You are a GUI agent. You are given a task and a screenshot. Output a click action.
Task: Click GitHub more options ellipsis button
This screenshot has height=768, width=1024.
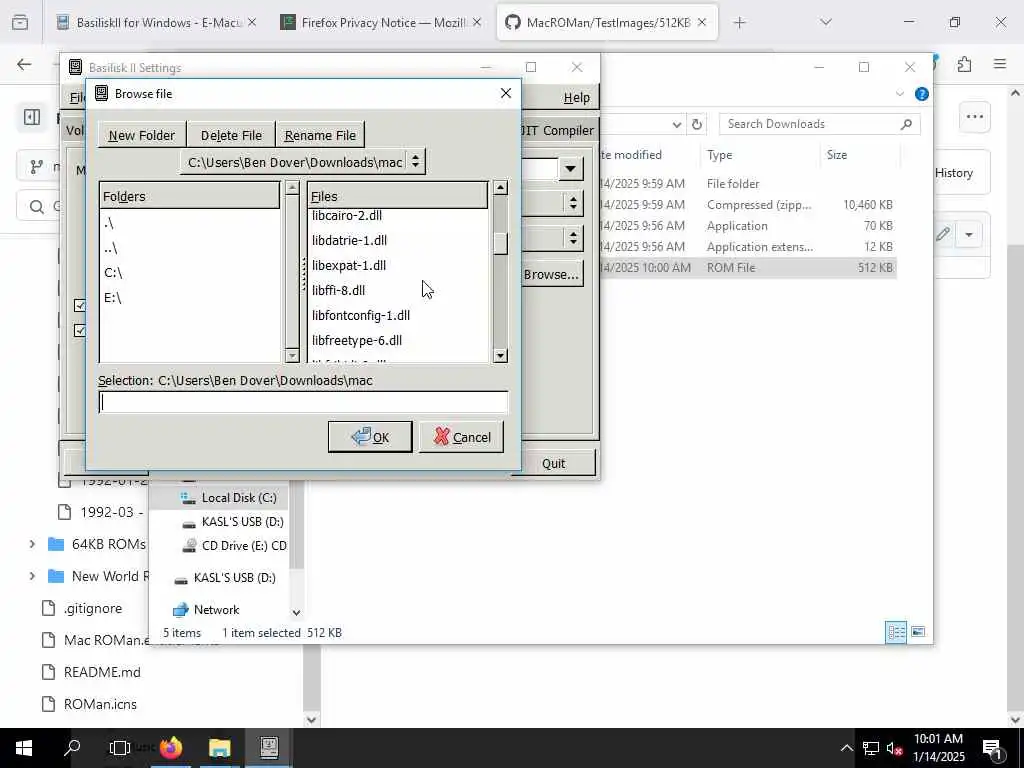(974, 117)
